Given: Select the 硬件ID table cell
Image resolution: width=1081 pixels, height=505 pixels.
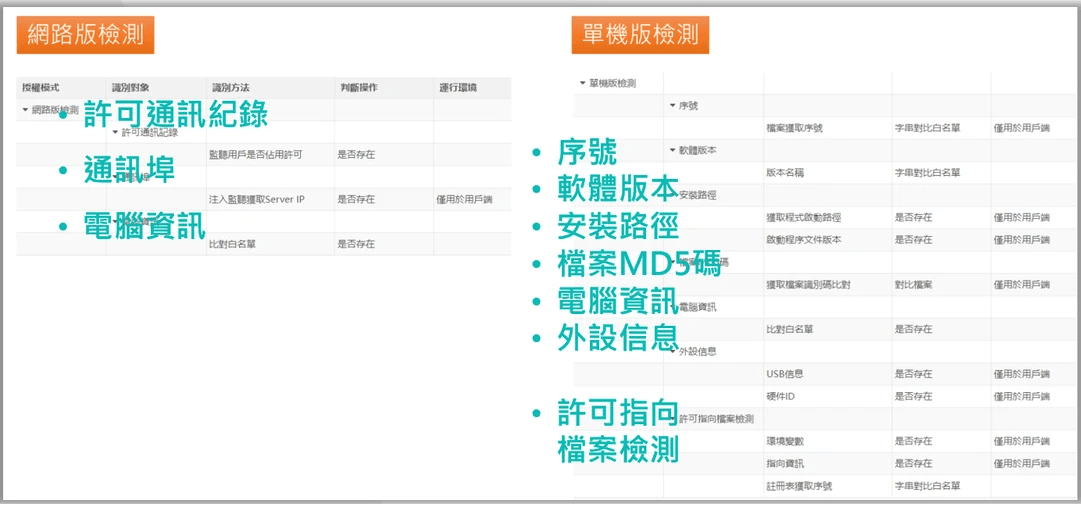Looking at the screenshot, I should coord(782,396).
